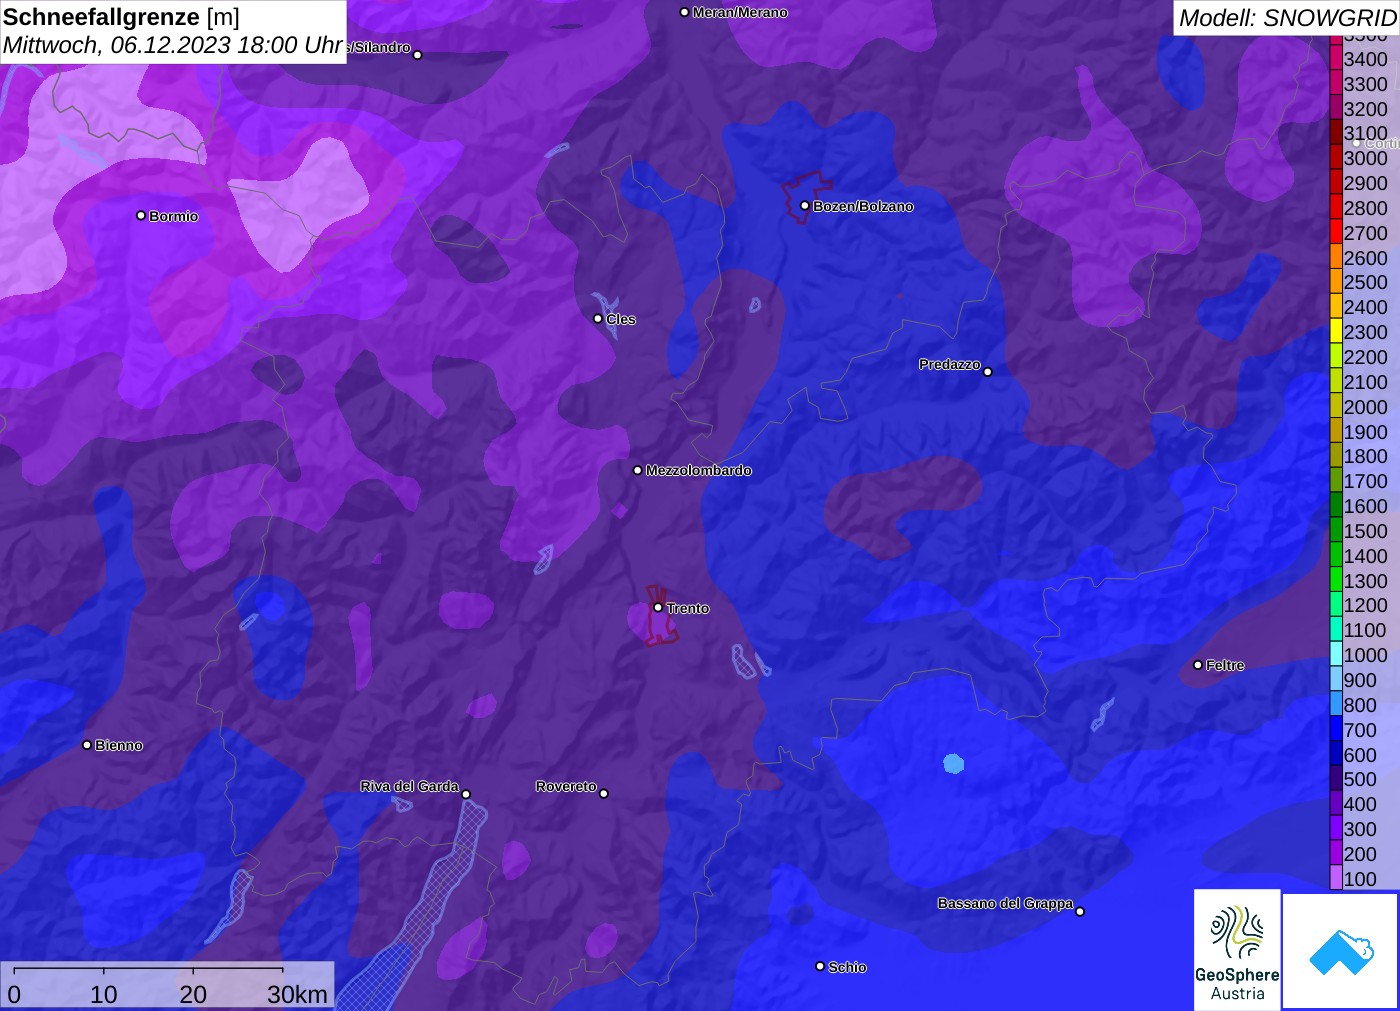Screen dimensions: 1400x1011
Task: Click the 3000 m legend color swatch
Action: pyautogui.click(x=1336, y=158)
